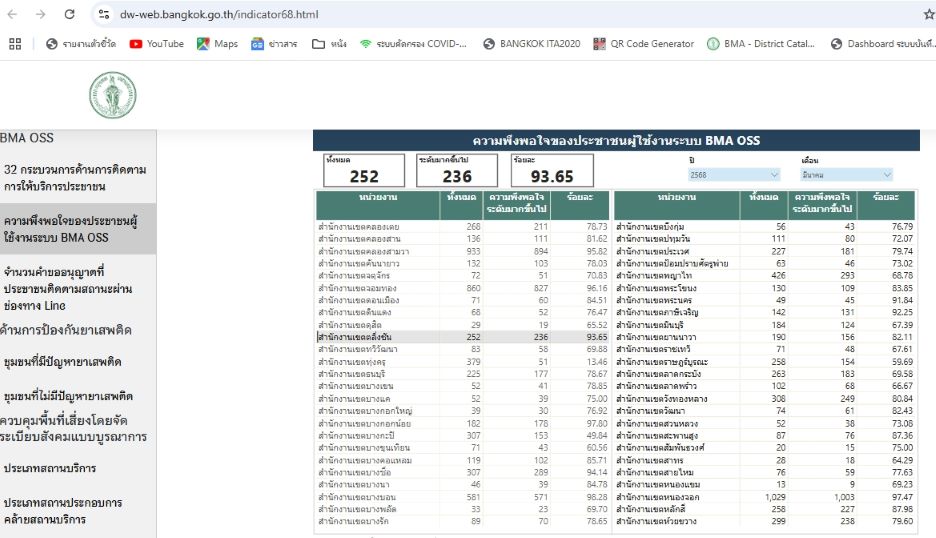The height and width of the screenshot is (538, 936).
Task: Click value 933 in left table
Action: click(473, 251)
